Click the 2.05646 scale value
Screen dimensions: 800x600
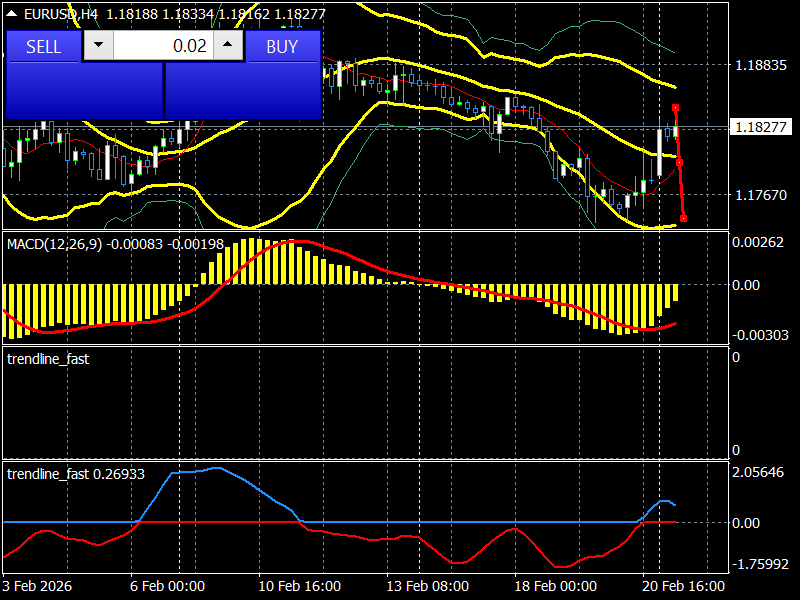(758, 472)
